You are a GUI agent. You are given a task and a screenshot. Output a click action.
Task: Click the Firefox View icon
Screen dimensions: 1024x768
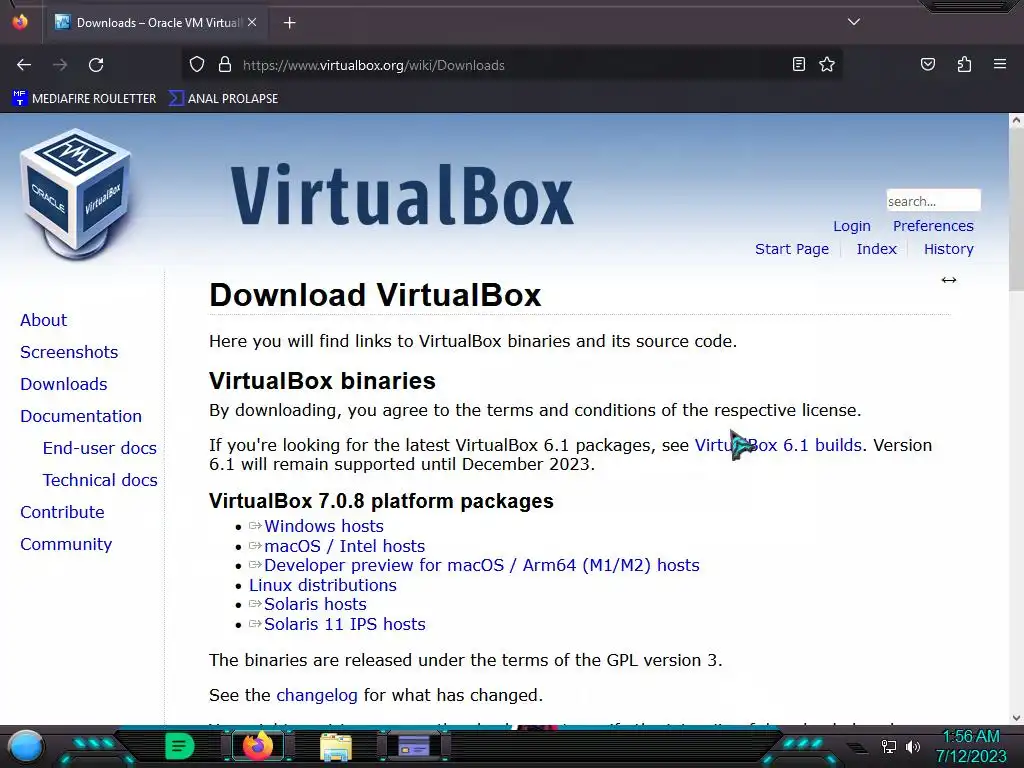click(20, 22)
